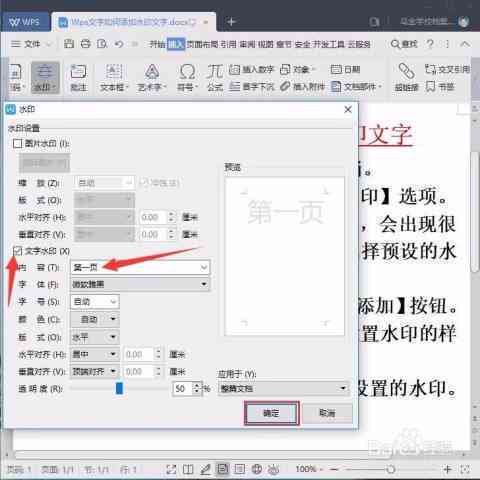Click the Drop Cap (首字下沉) tool
Screen dimensions: 480x480
[x=252, y=87]
